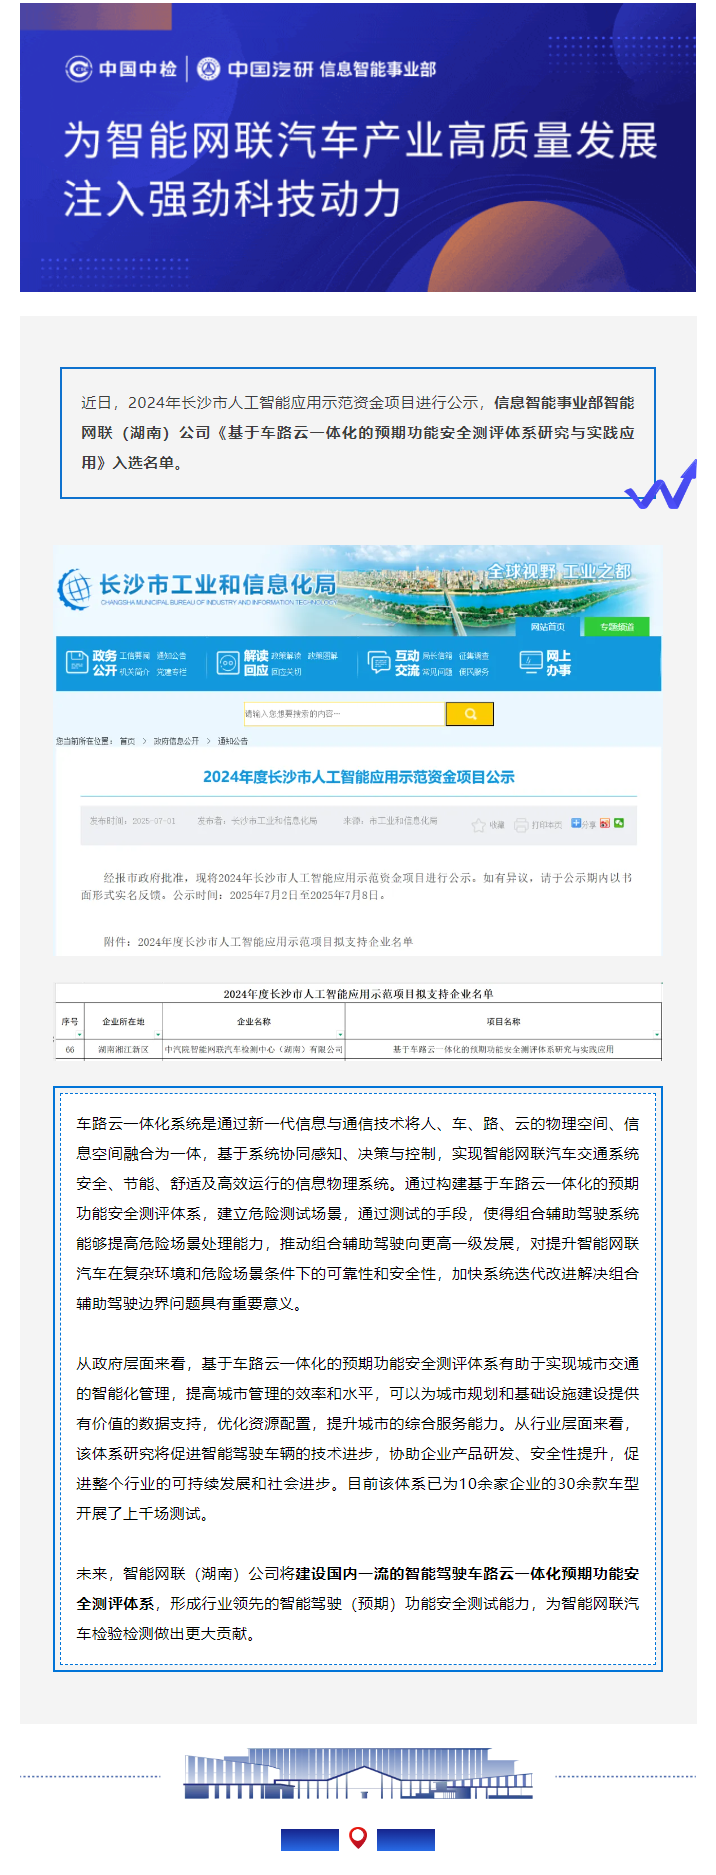Click headline 为智能网联汽车产业高质量发展
716x1875 pixels.
point(360,140)
